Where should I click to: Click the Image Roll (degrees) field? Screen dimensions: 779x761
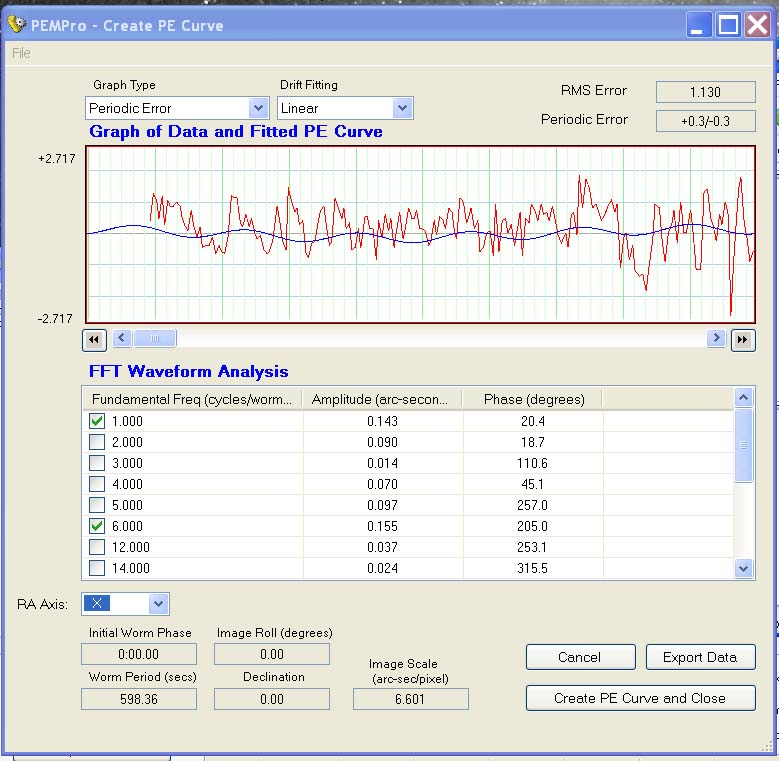point(272,654)
